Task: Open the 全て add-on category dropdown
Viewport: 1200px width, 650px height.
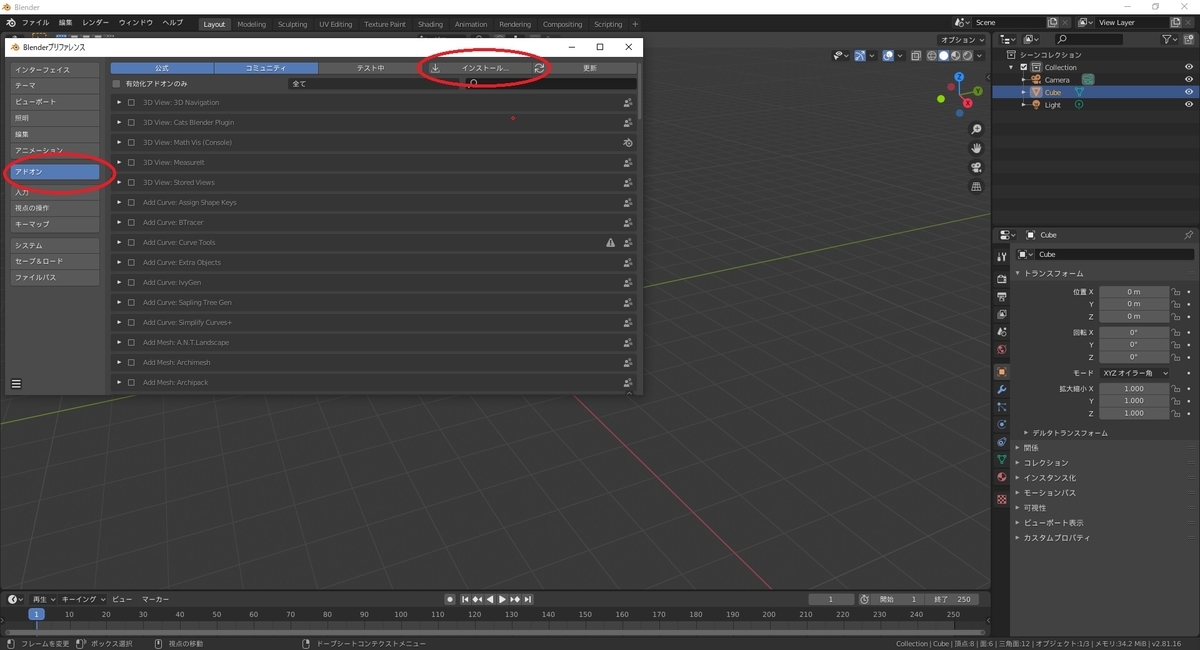Action: pos(375,84)
